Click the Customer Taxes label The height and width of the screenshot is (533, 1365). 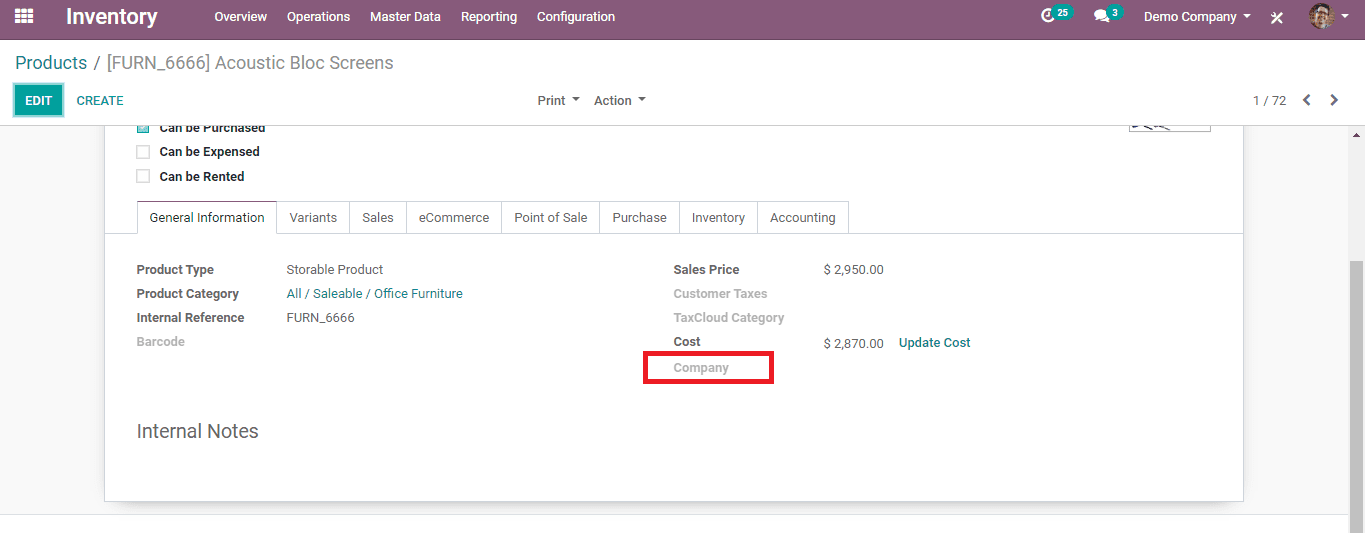point(720,294)
